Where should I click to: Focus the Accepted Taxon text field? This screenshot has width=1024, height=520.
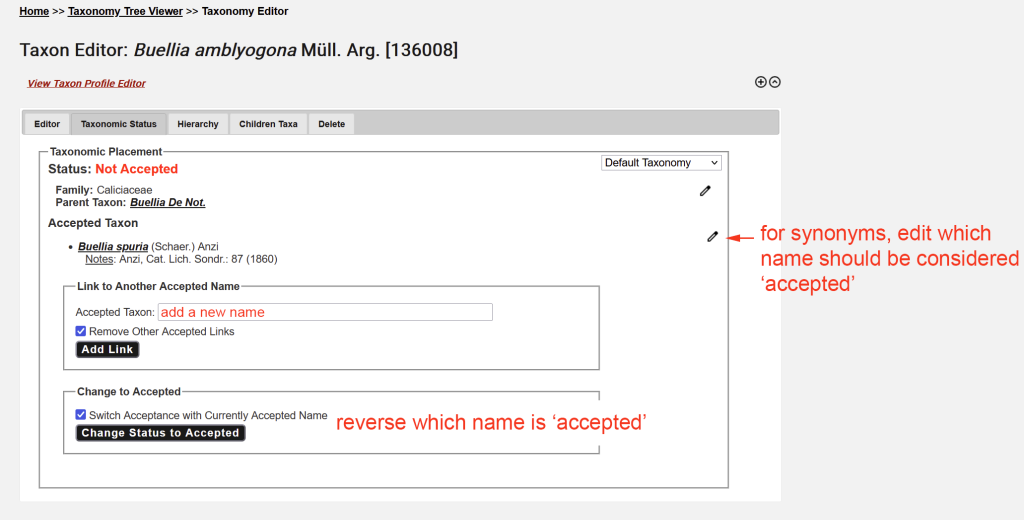(325, 312)
